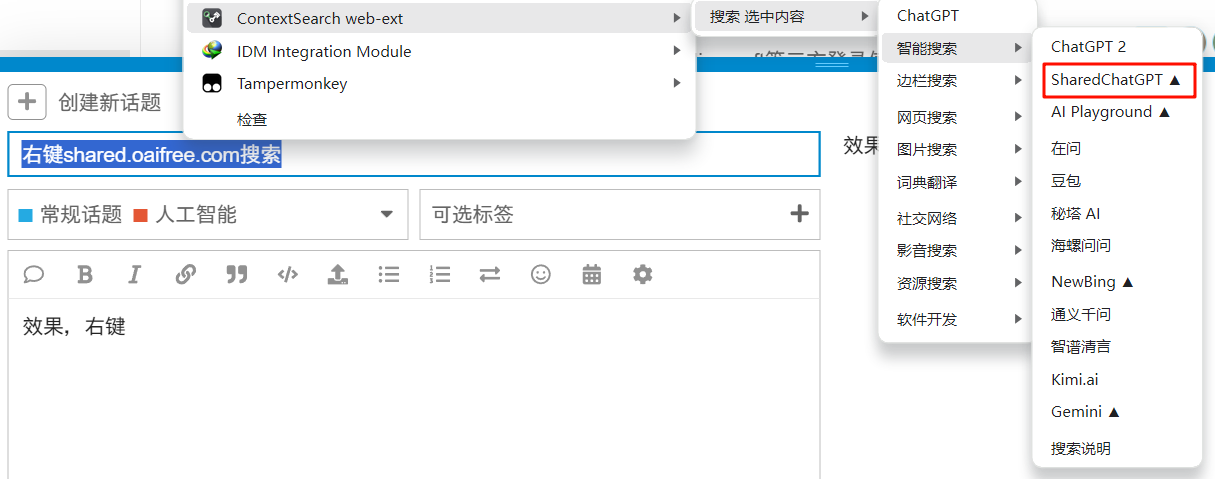
Task: Click the Tampermonkey extension icon
Action: [x=212, y=84]
